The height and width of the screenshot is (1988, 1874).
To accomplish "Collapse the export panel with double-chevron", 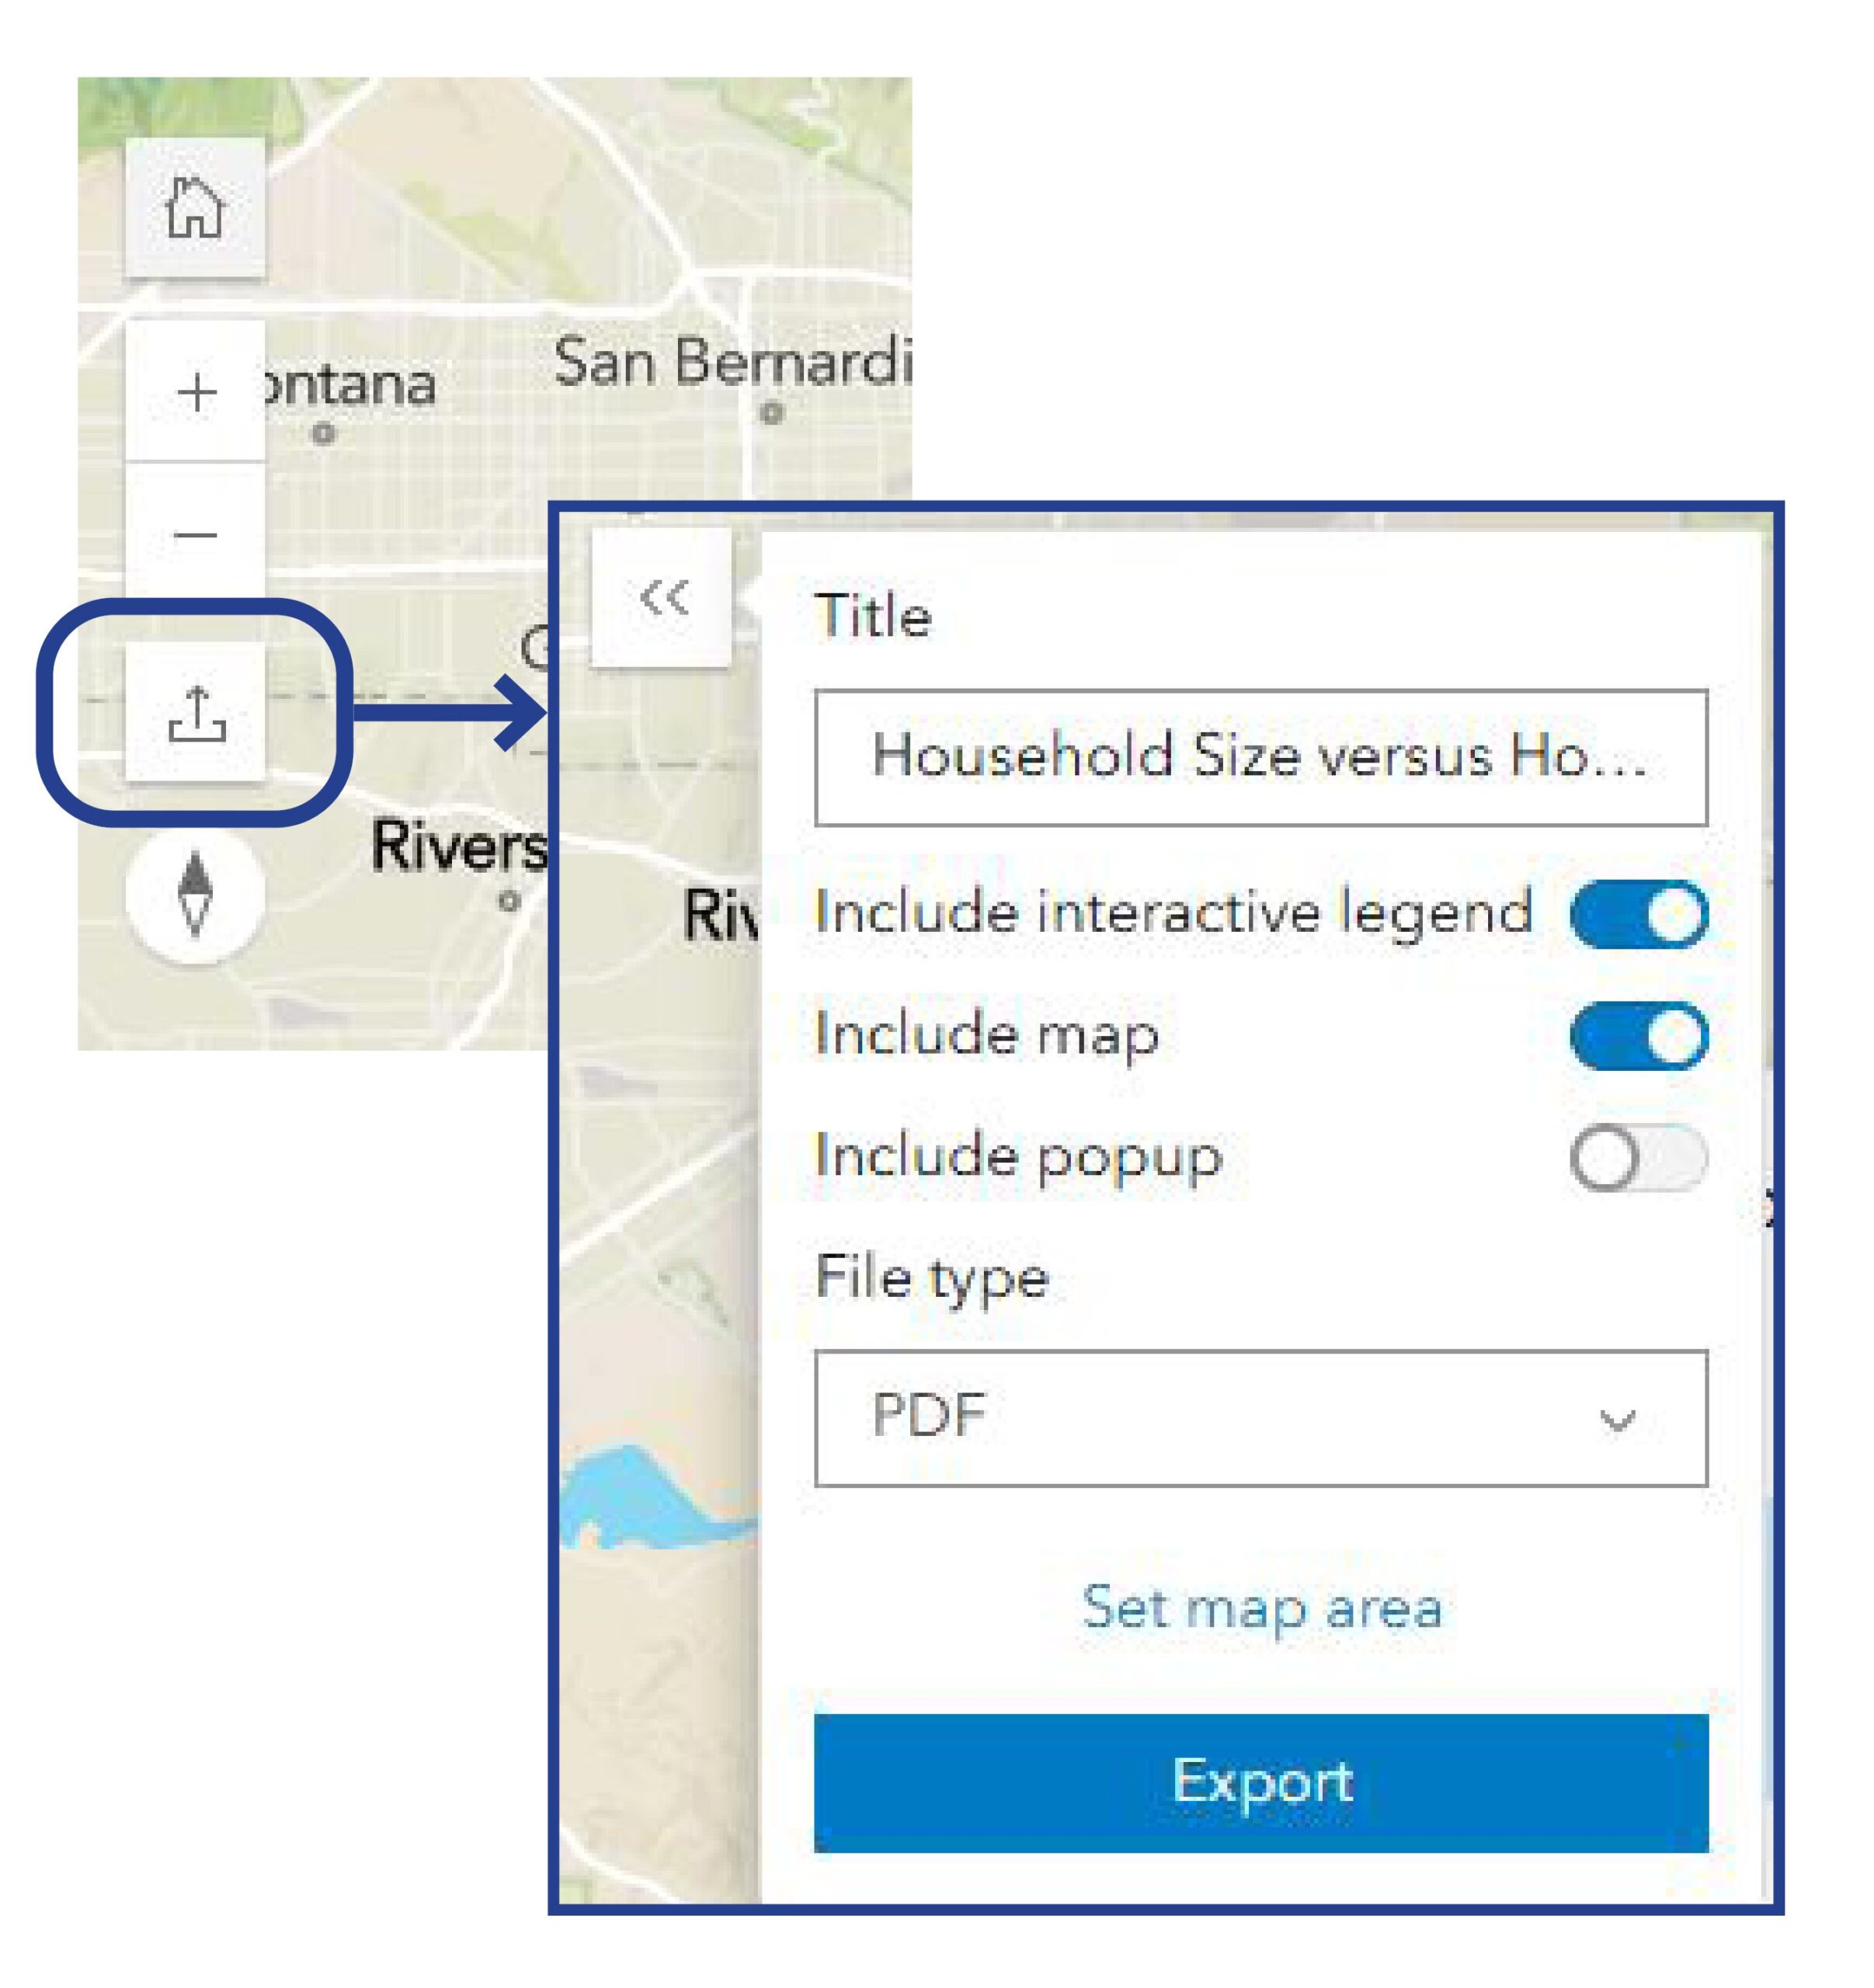I will (x=663, y=597).
